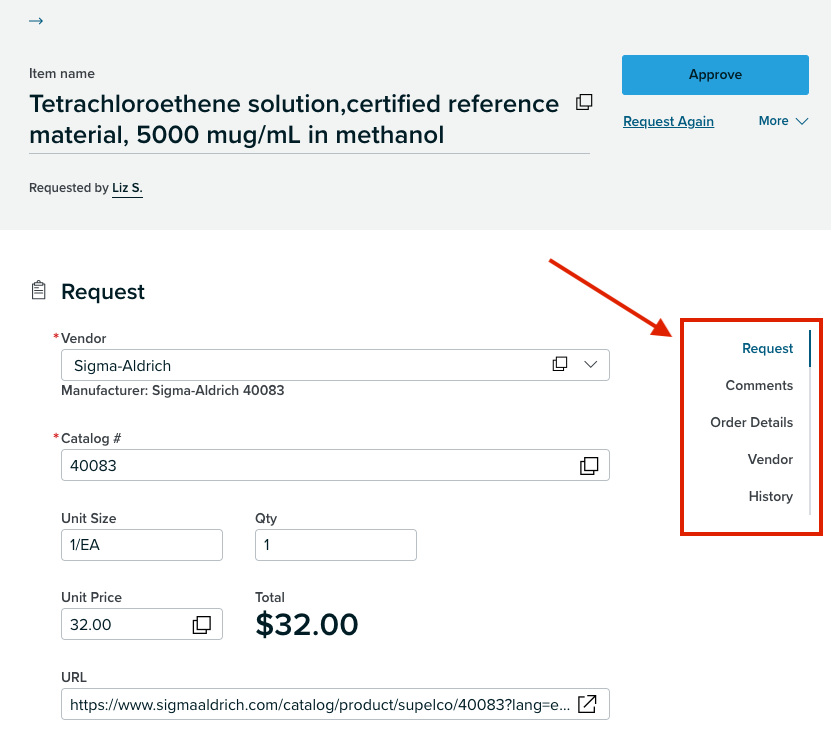The height and width of the screenshot is (737, 831).
Task: Click the Request Again link
Action: (668, 121)
